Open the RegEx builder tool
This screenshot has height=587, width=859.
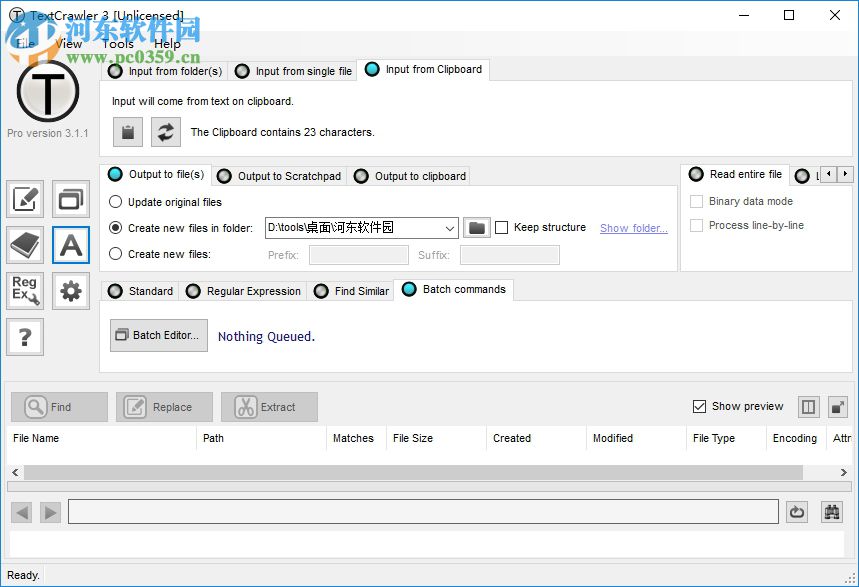click(x=24, y=291)
